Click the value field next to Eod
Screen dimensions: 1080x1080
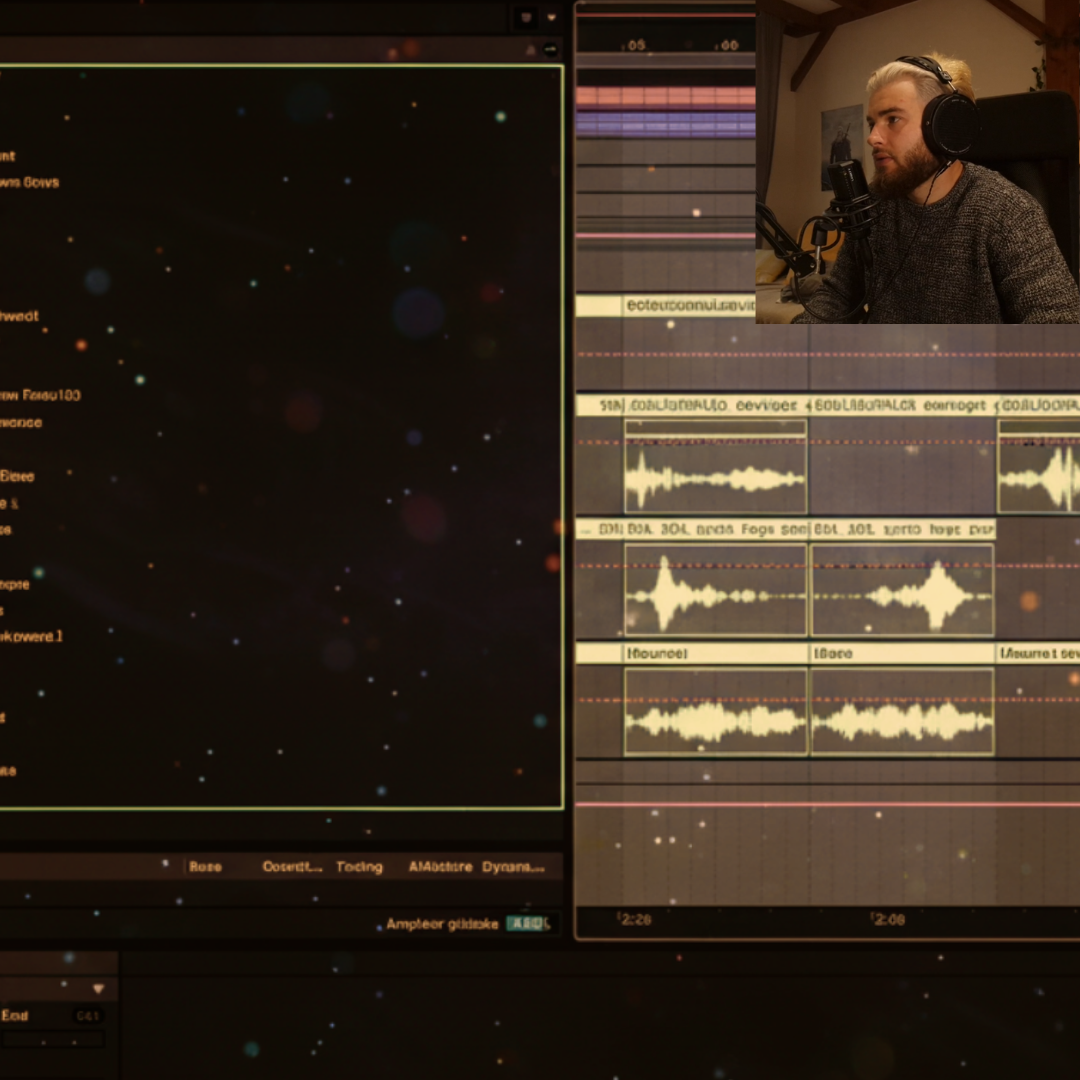(88, 1016)
